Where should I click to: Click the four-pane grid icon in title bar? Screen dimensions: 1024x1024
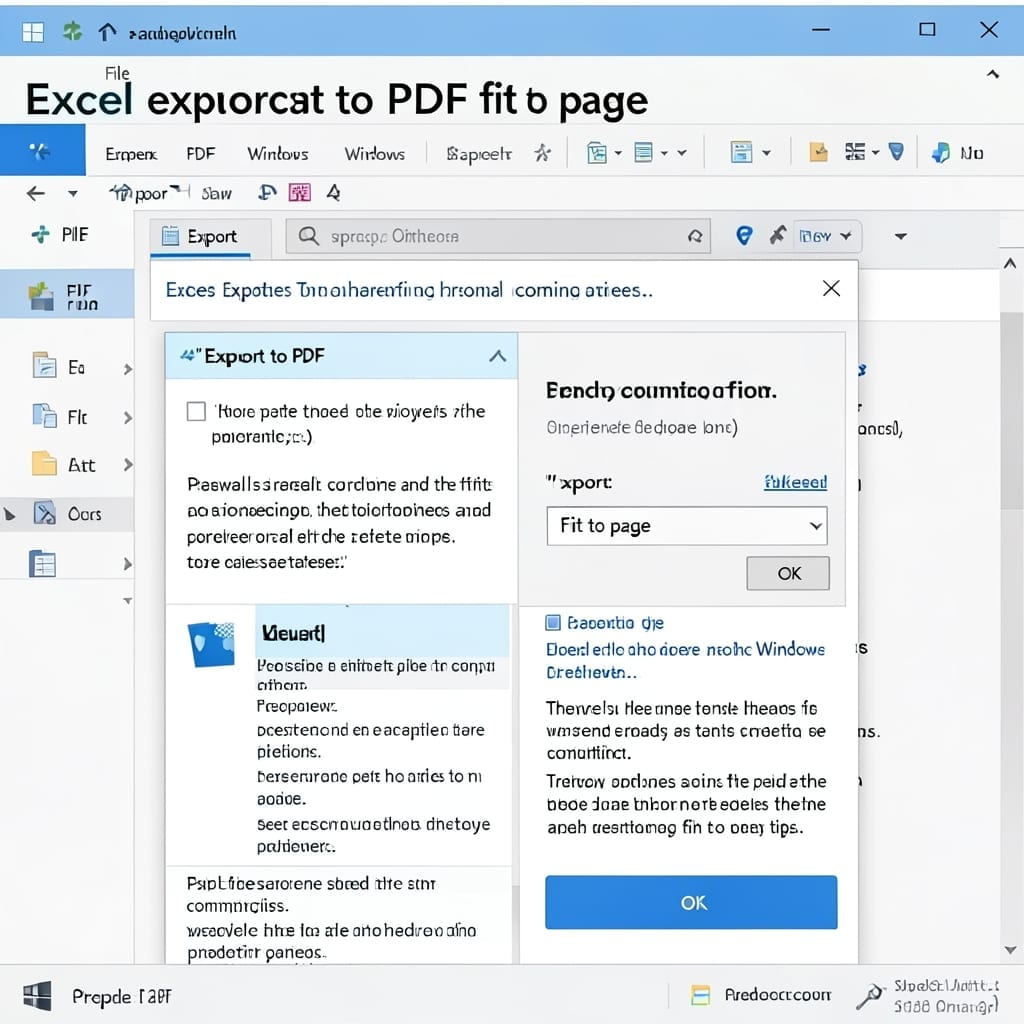(33, 31)
